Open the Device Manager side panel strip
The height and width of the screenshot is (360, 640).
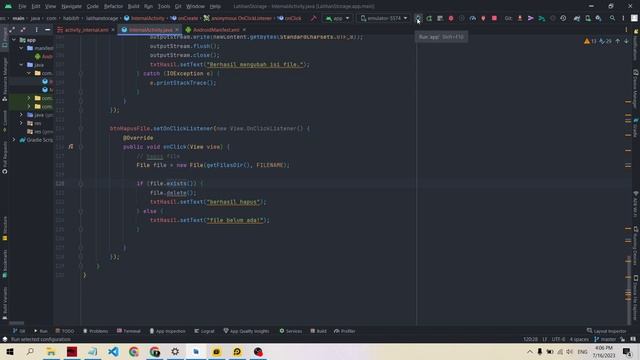click(636, 88)
